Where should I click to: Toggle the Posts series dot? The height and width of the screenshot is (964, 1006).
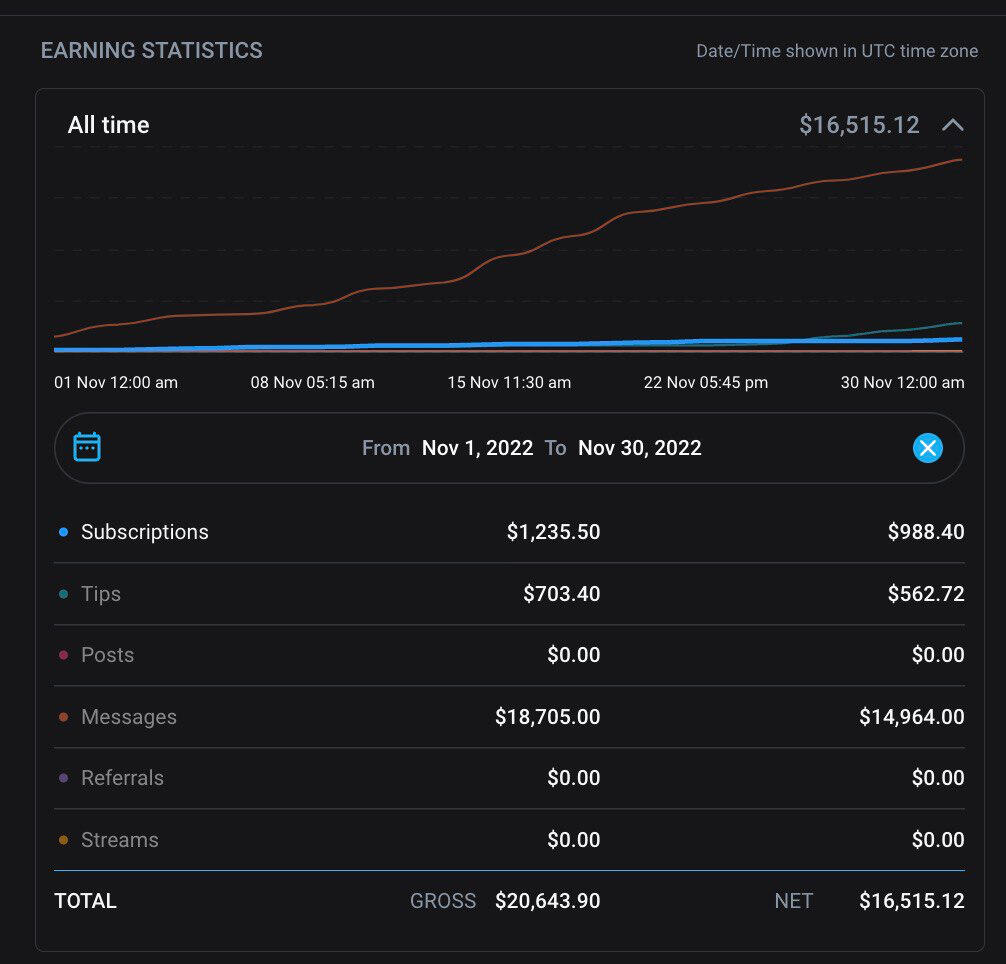pyautogui.click(x=64, y=656)
